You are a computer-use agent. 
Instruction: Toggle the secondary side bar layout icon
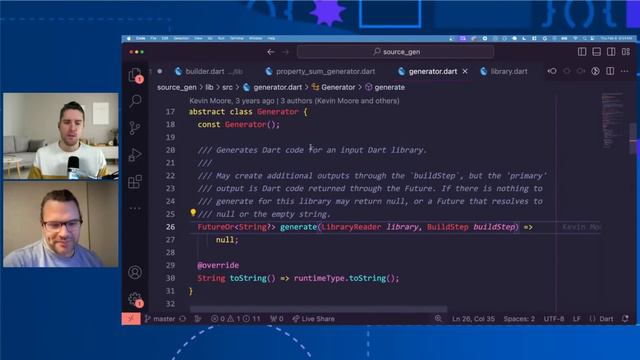pyautogui.click(x=611, y=52)
